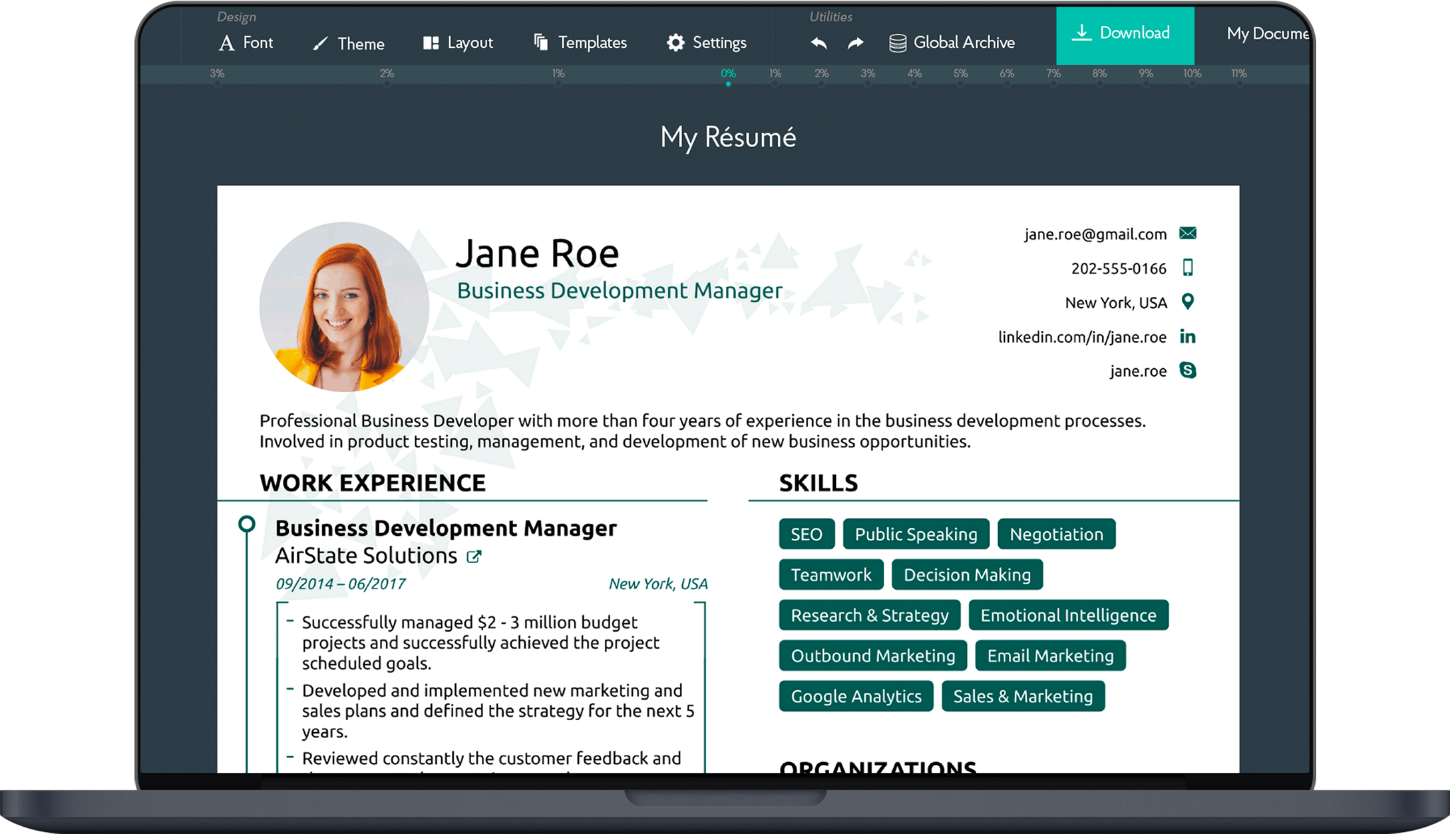The height and width of the screenshot is (834, 1450).
Task: Open the AirState Solutions external link icon
Action: pos(474,557)
